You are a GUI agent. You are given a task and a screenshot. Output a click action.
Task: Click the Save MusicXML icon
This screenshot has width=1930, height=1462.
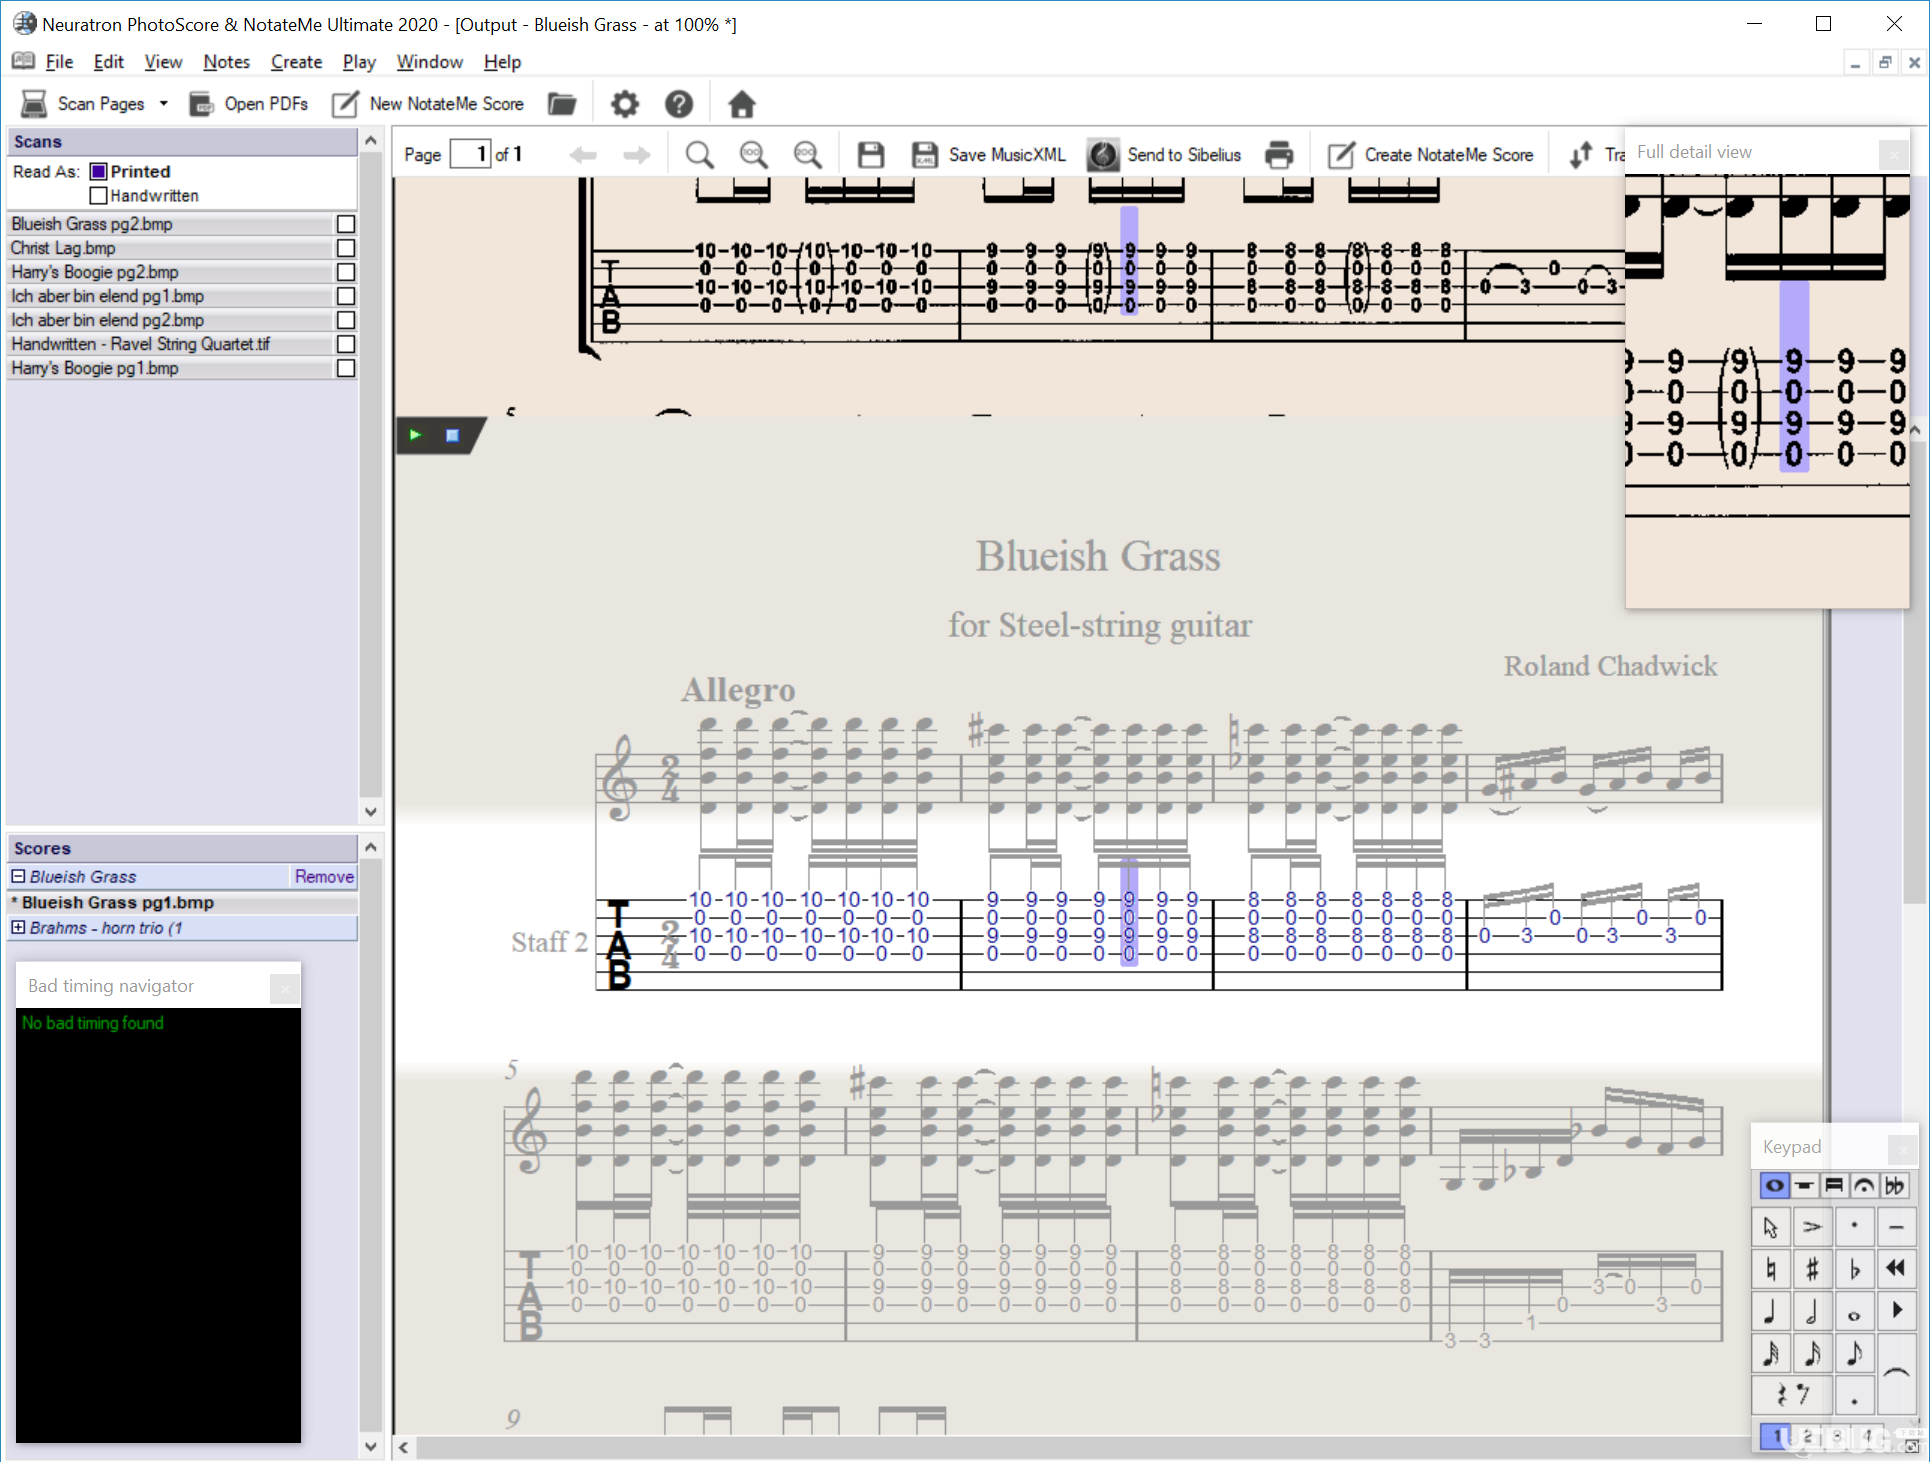tap(923, 152)
